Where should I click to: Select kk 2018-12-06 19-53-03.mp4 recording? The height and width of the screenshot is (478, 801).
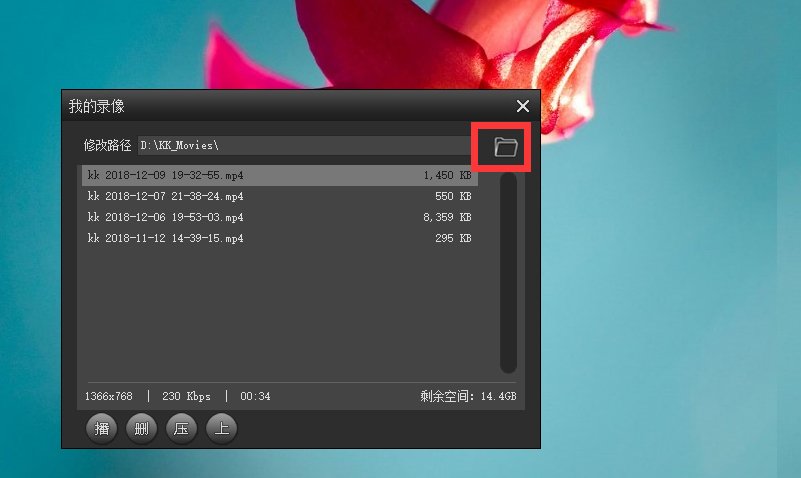pos(166,217)
